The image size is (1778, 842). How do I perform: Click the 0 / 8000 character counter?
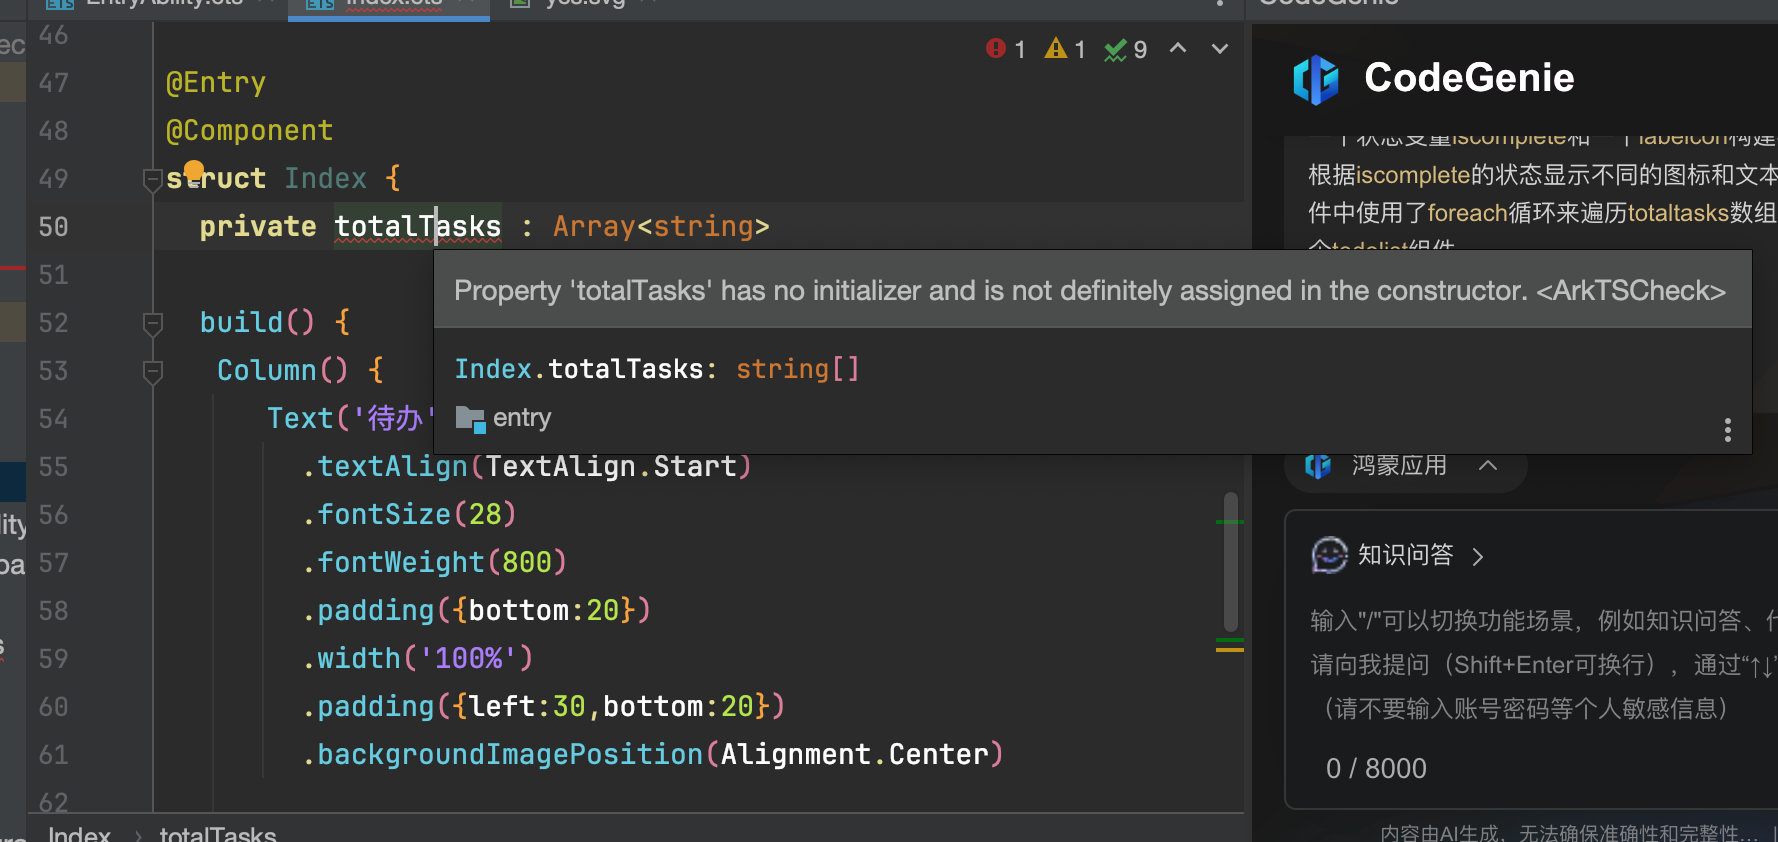[x=1376, y=768]
